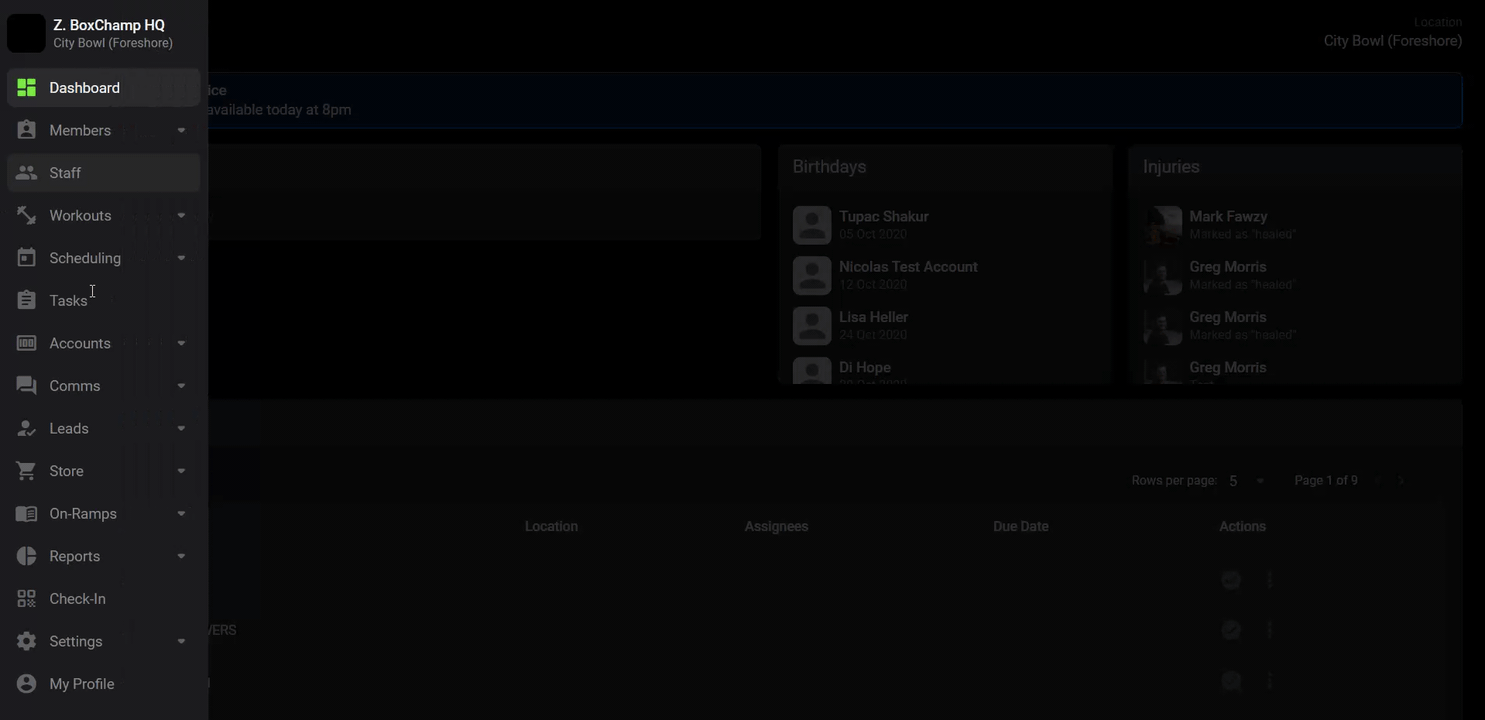This screenshot has width=1485, height=720.
Task: Click City Bowl (Foreshore) location at top right
Action: point(1393,41)
